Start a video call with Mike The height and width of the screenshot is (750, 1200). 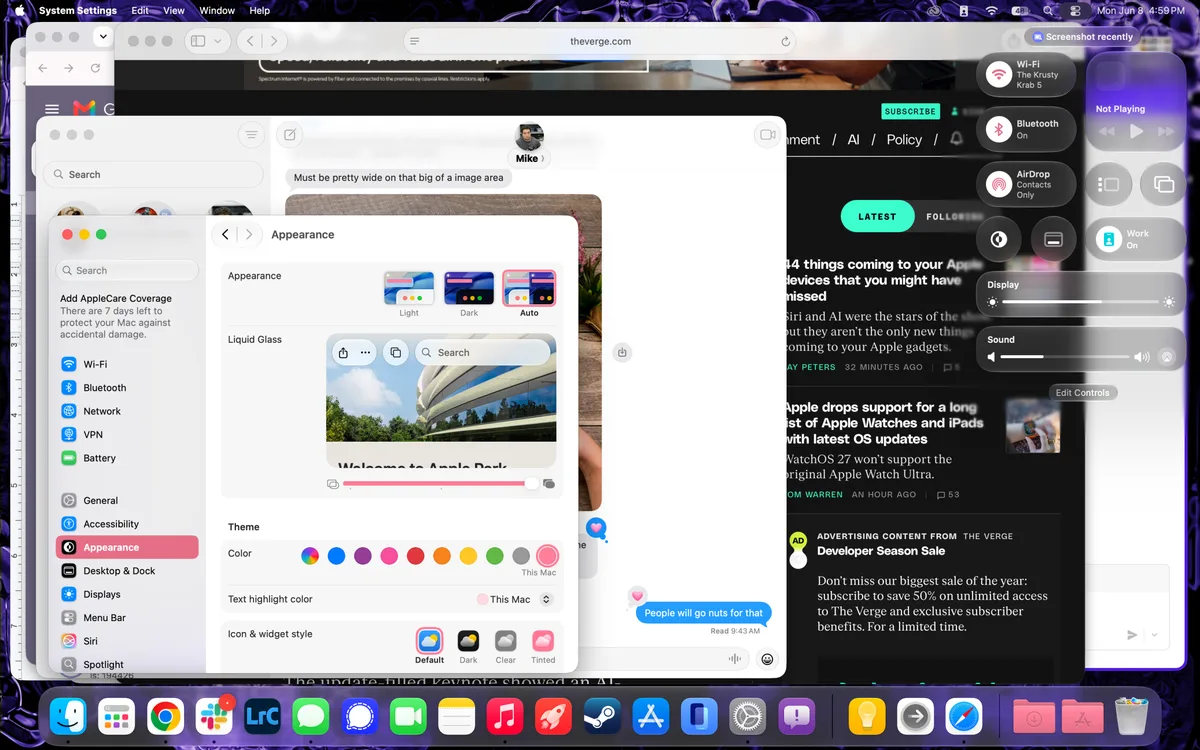(768, 135)
